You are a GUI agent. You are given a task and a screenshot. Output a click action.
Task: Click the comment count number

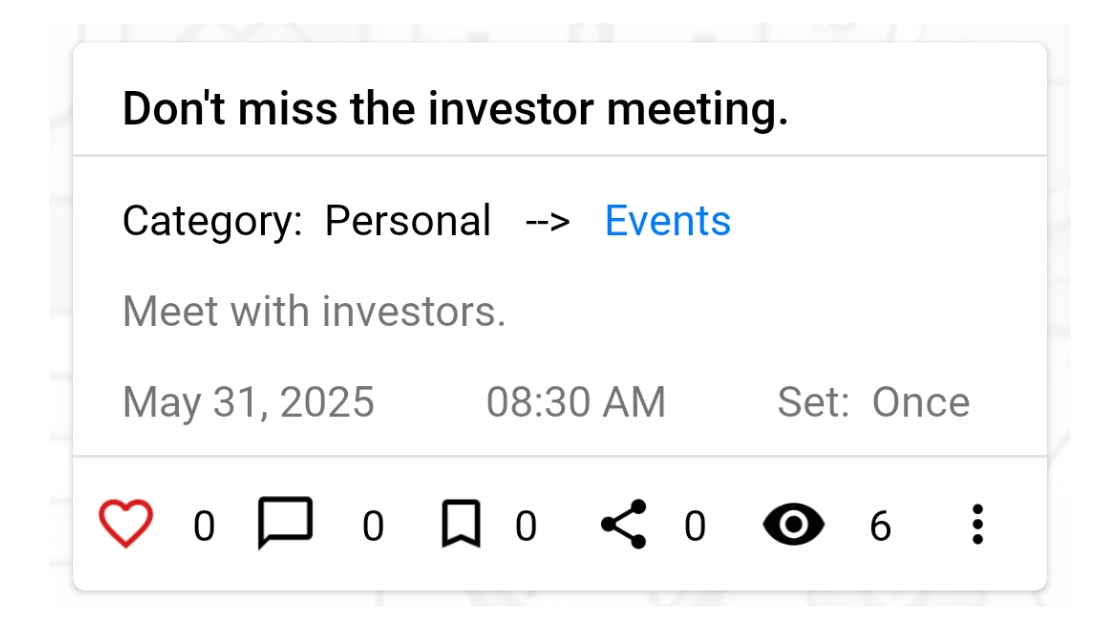click(373, 526)
